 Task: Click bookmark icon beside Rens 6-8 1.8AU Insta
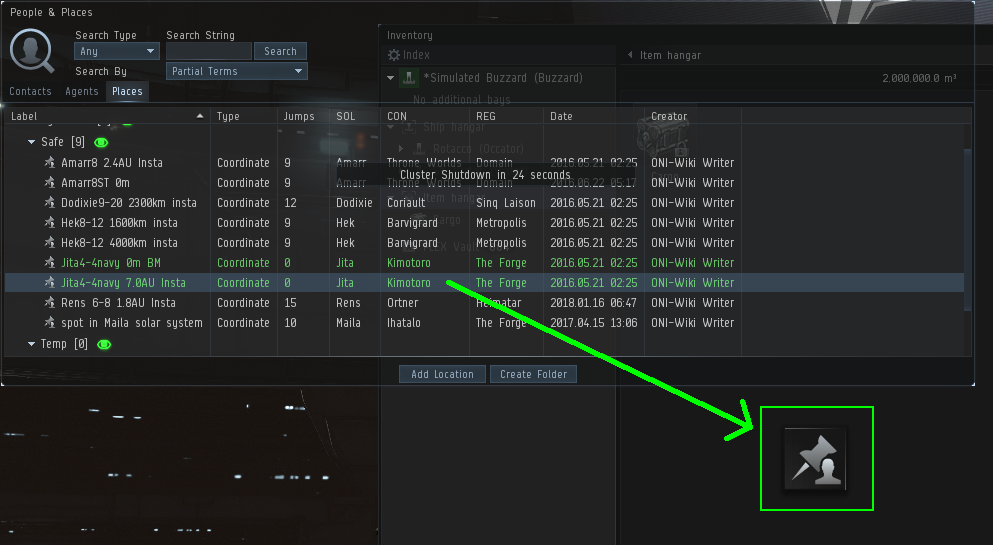tap(50, 303)
